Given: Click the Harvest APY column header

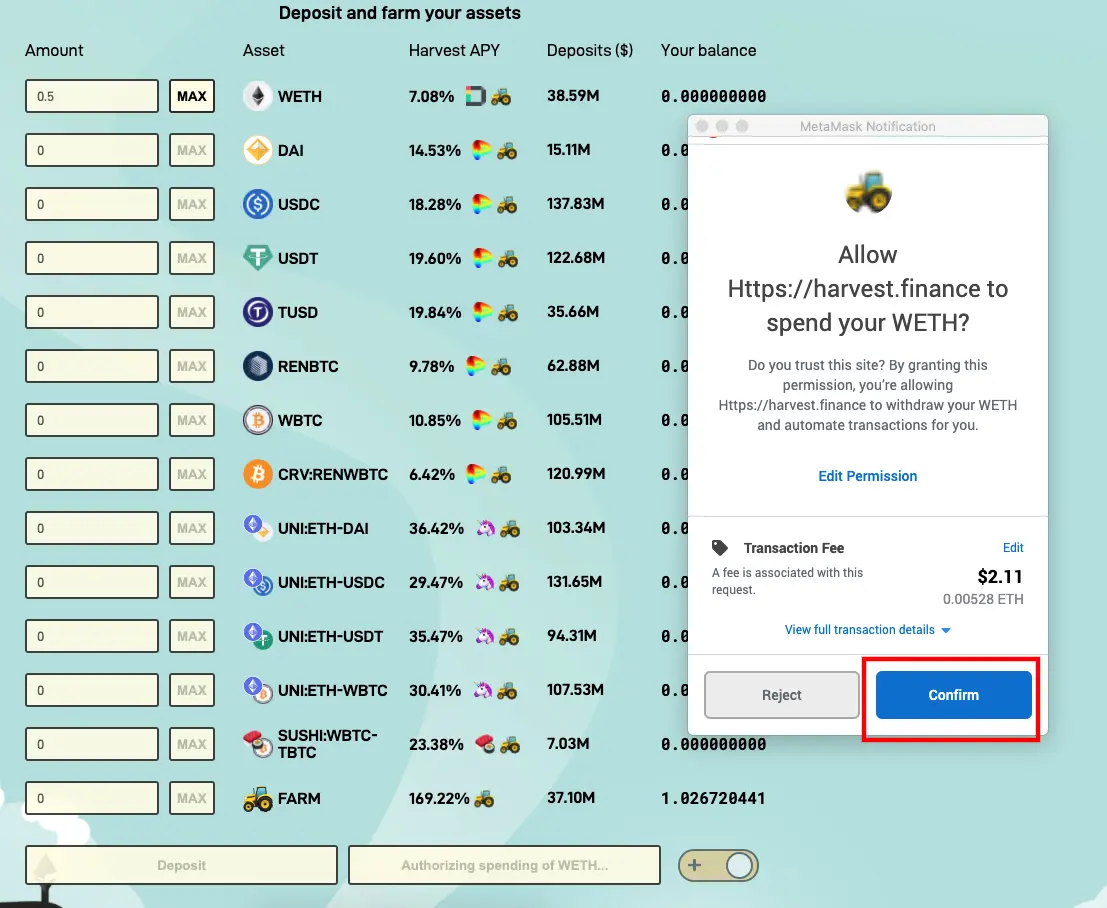Looking at the screenshot, I should (454, 50).
